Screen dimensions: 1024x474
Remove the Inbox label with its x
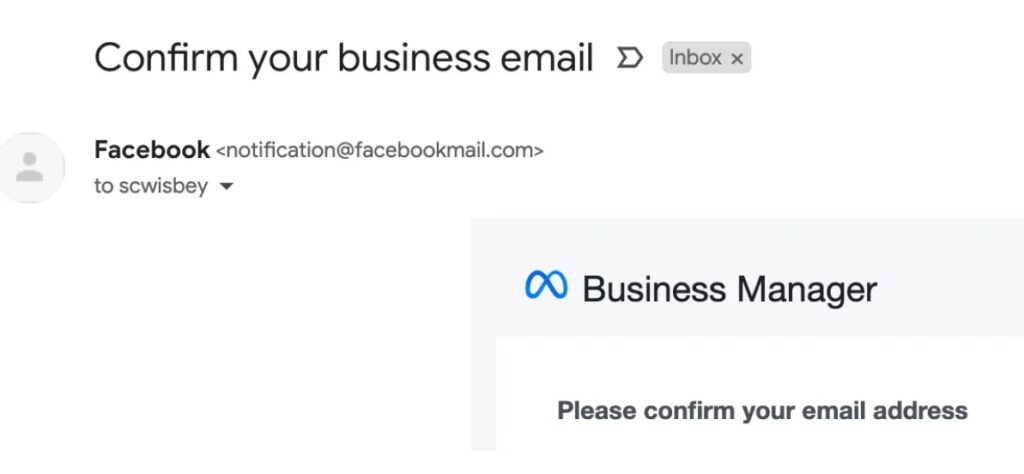click(737, 59)
